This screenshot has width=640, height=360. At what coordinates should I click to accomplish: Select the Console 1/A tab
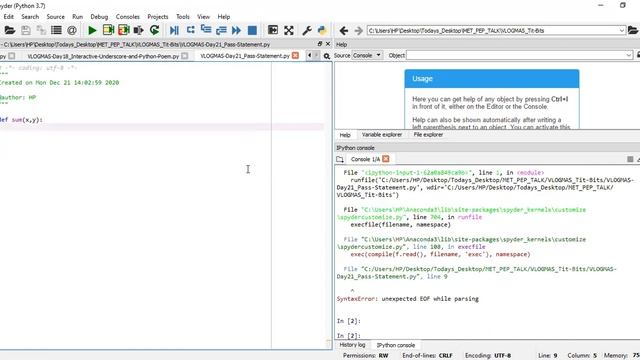[365, 159]
